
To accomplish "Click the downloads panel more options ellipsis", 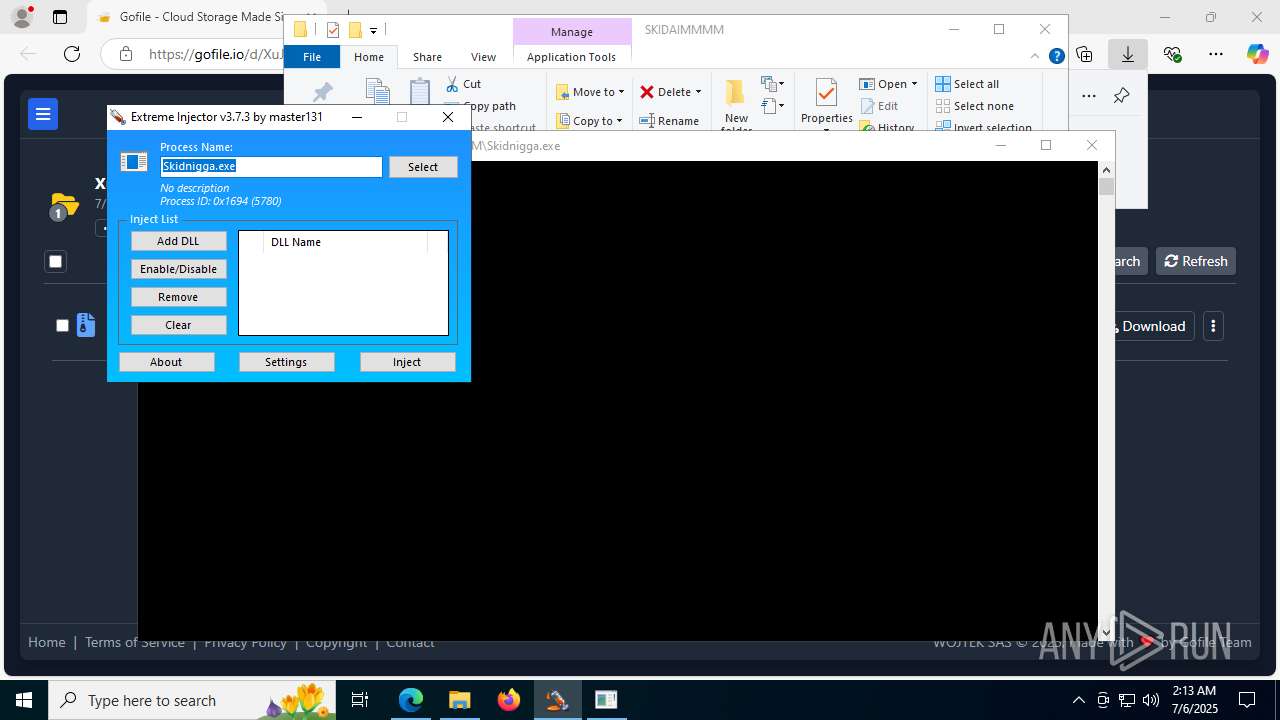I will [1088, 96].
